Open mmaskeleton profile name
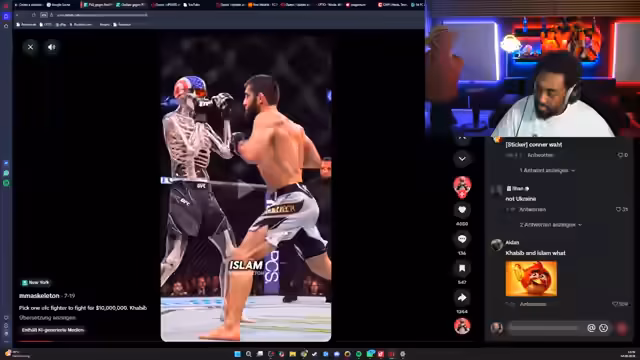This screenshot has width=640, height=360. point(39,296)
